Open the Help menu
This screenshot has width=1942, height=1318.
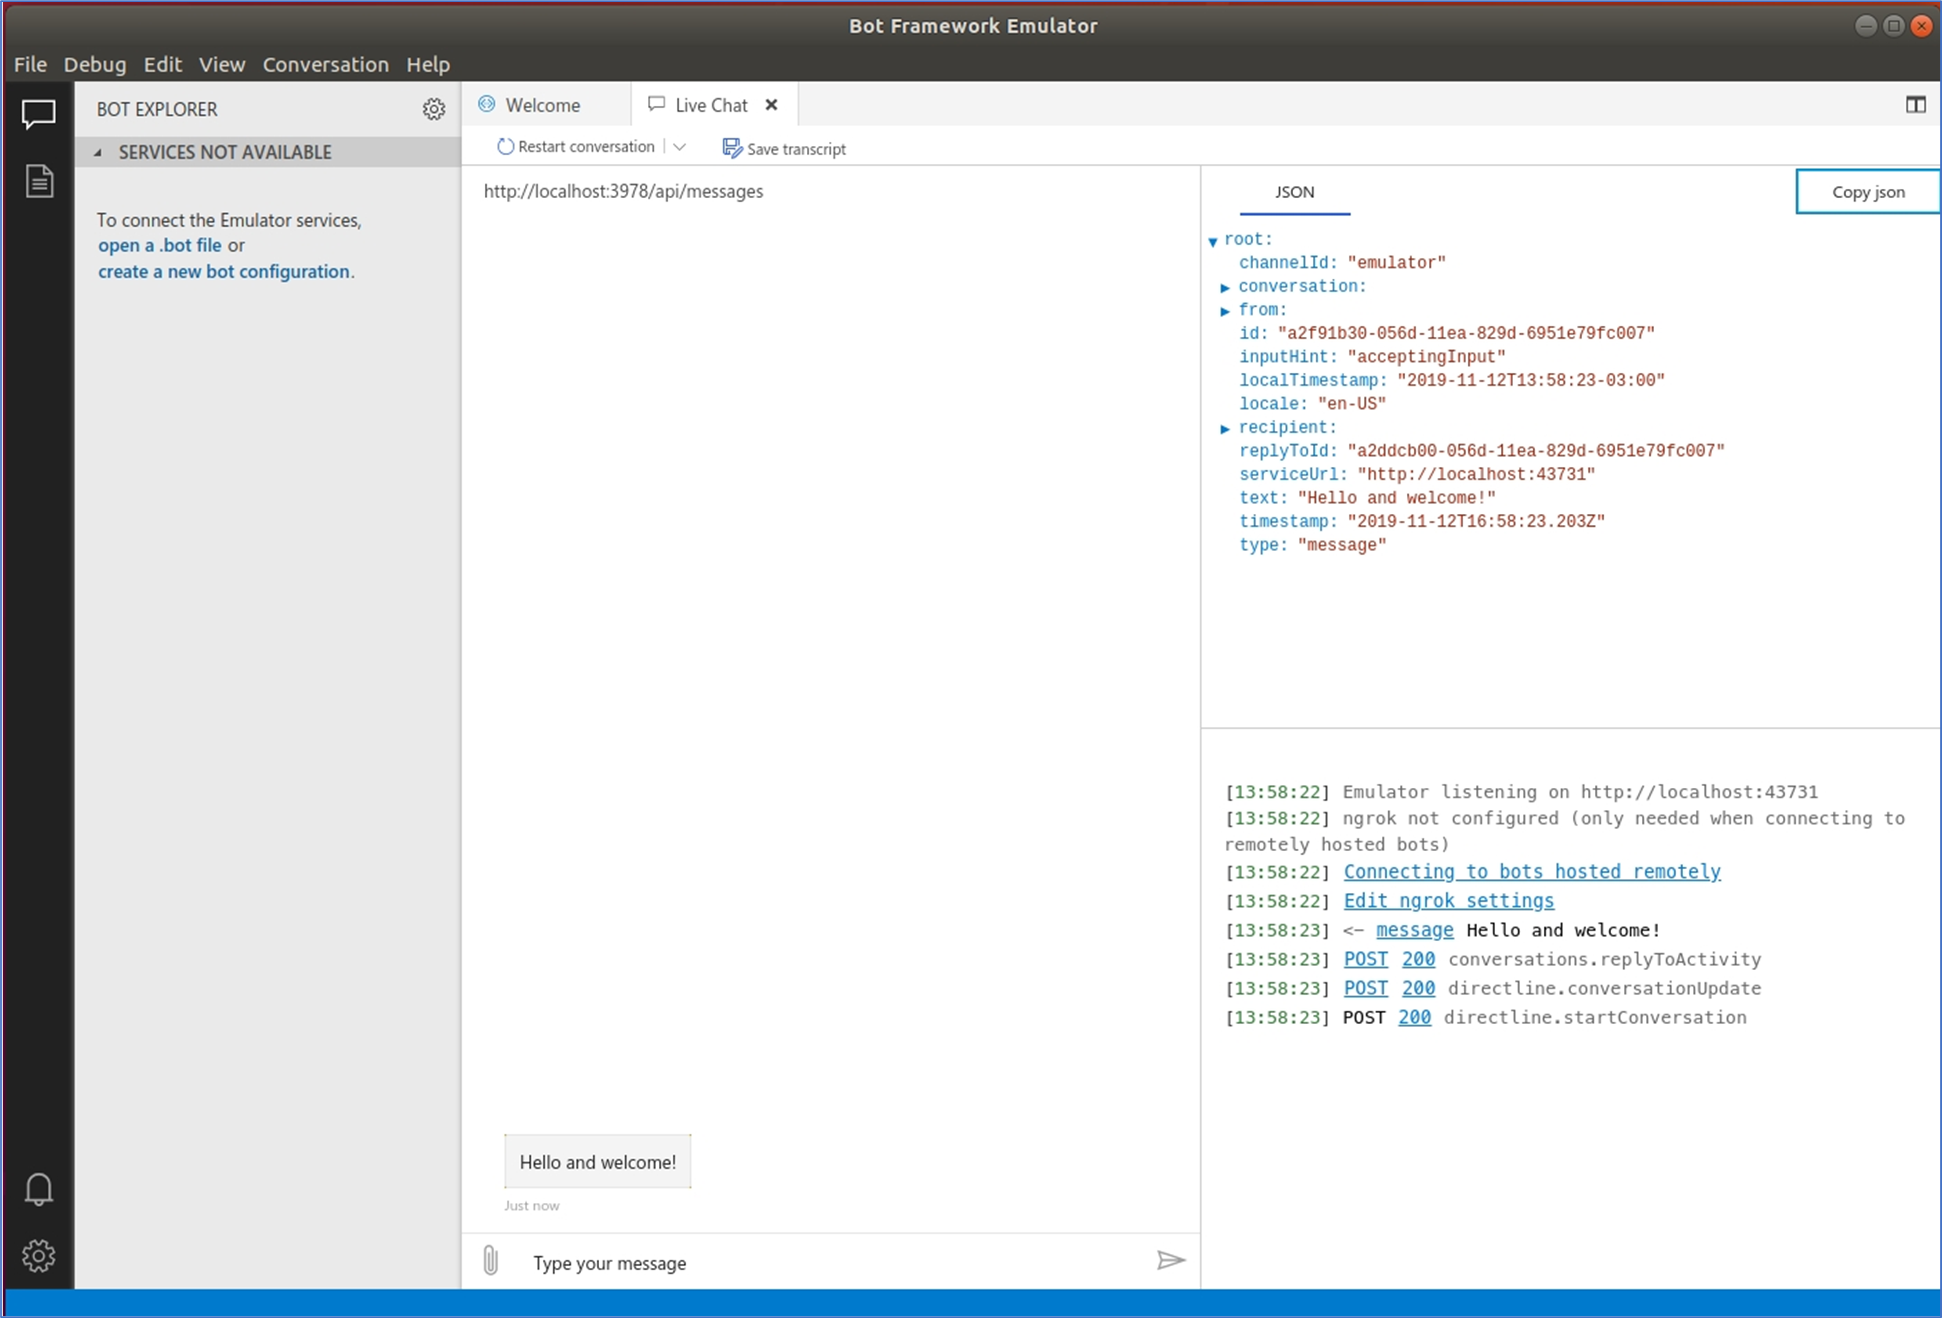[428, 64]
